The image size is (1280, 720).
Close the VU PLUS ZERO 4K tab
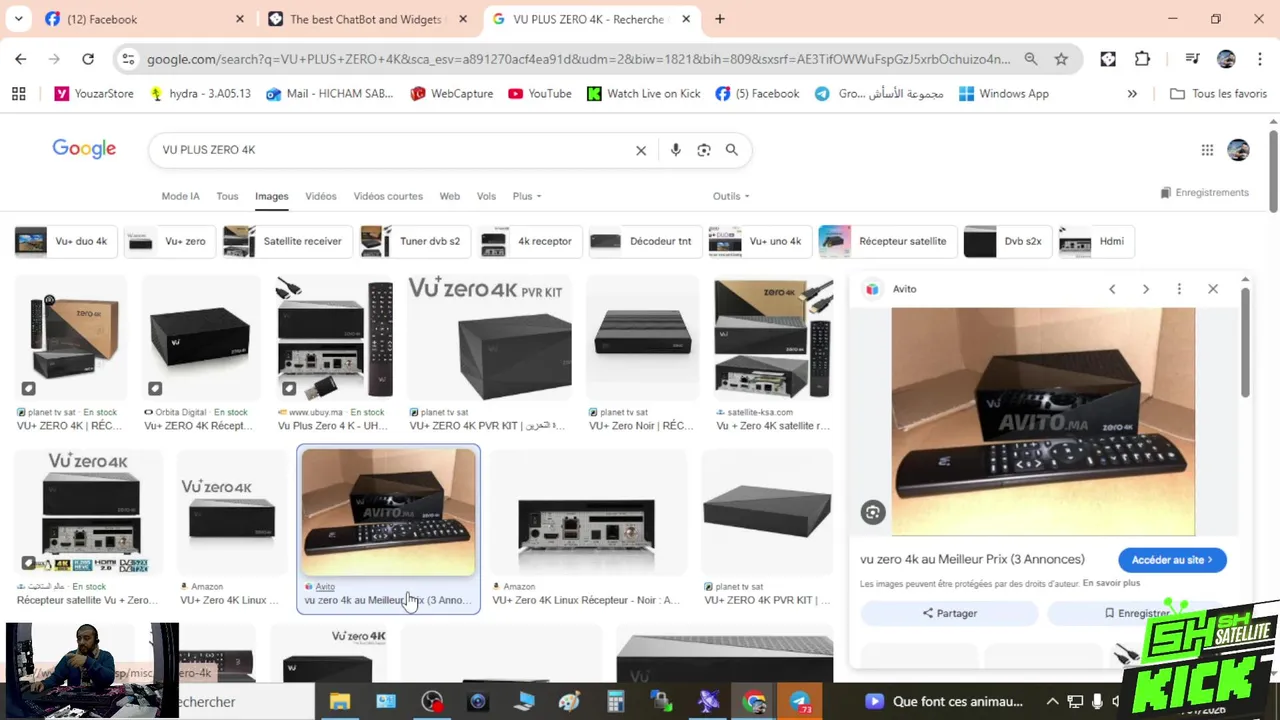click(x=686, y=19)
